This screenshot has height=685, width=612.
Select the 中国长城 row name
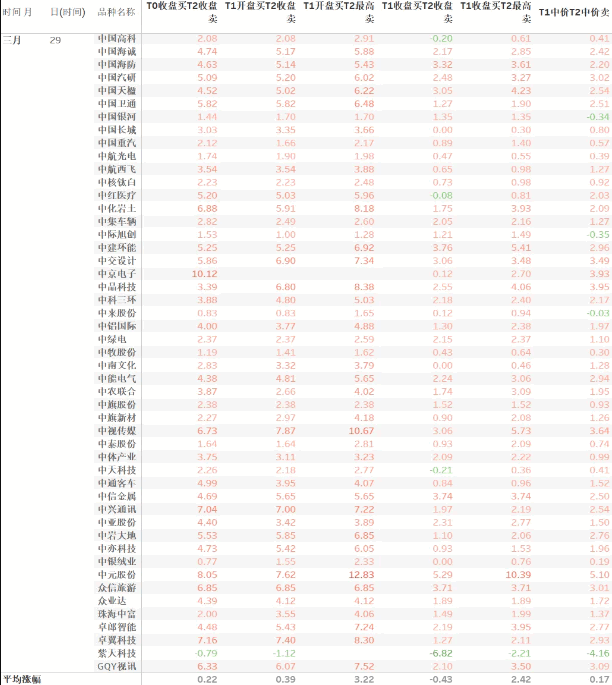(117, 130)
